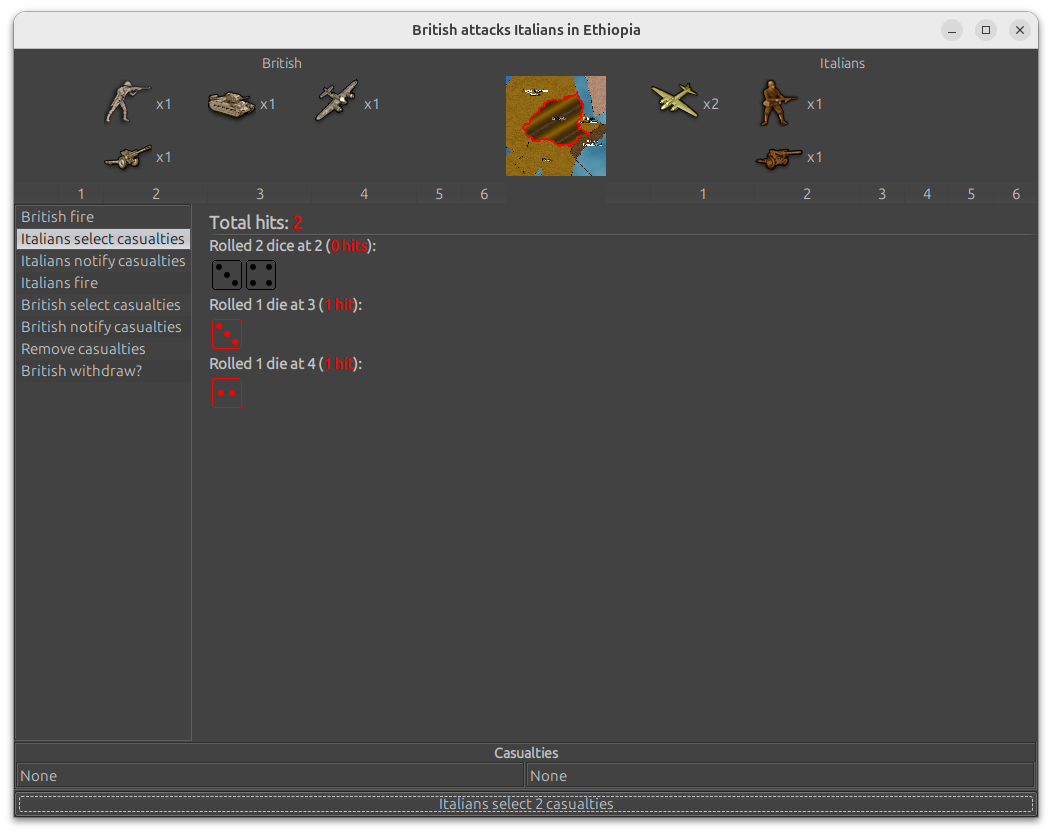
Task: Select the Italian artillery unit icon
Action: (778, 157)
